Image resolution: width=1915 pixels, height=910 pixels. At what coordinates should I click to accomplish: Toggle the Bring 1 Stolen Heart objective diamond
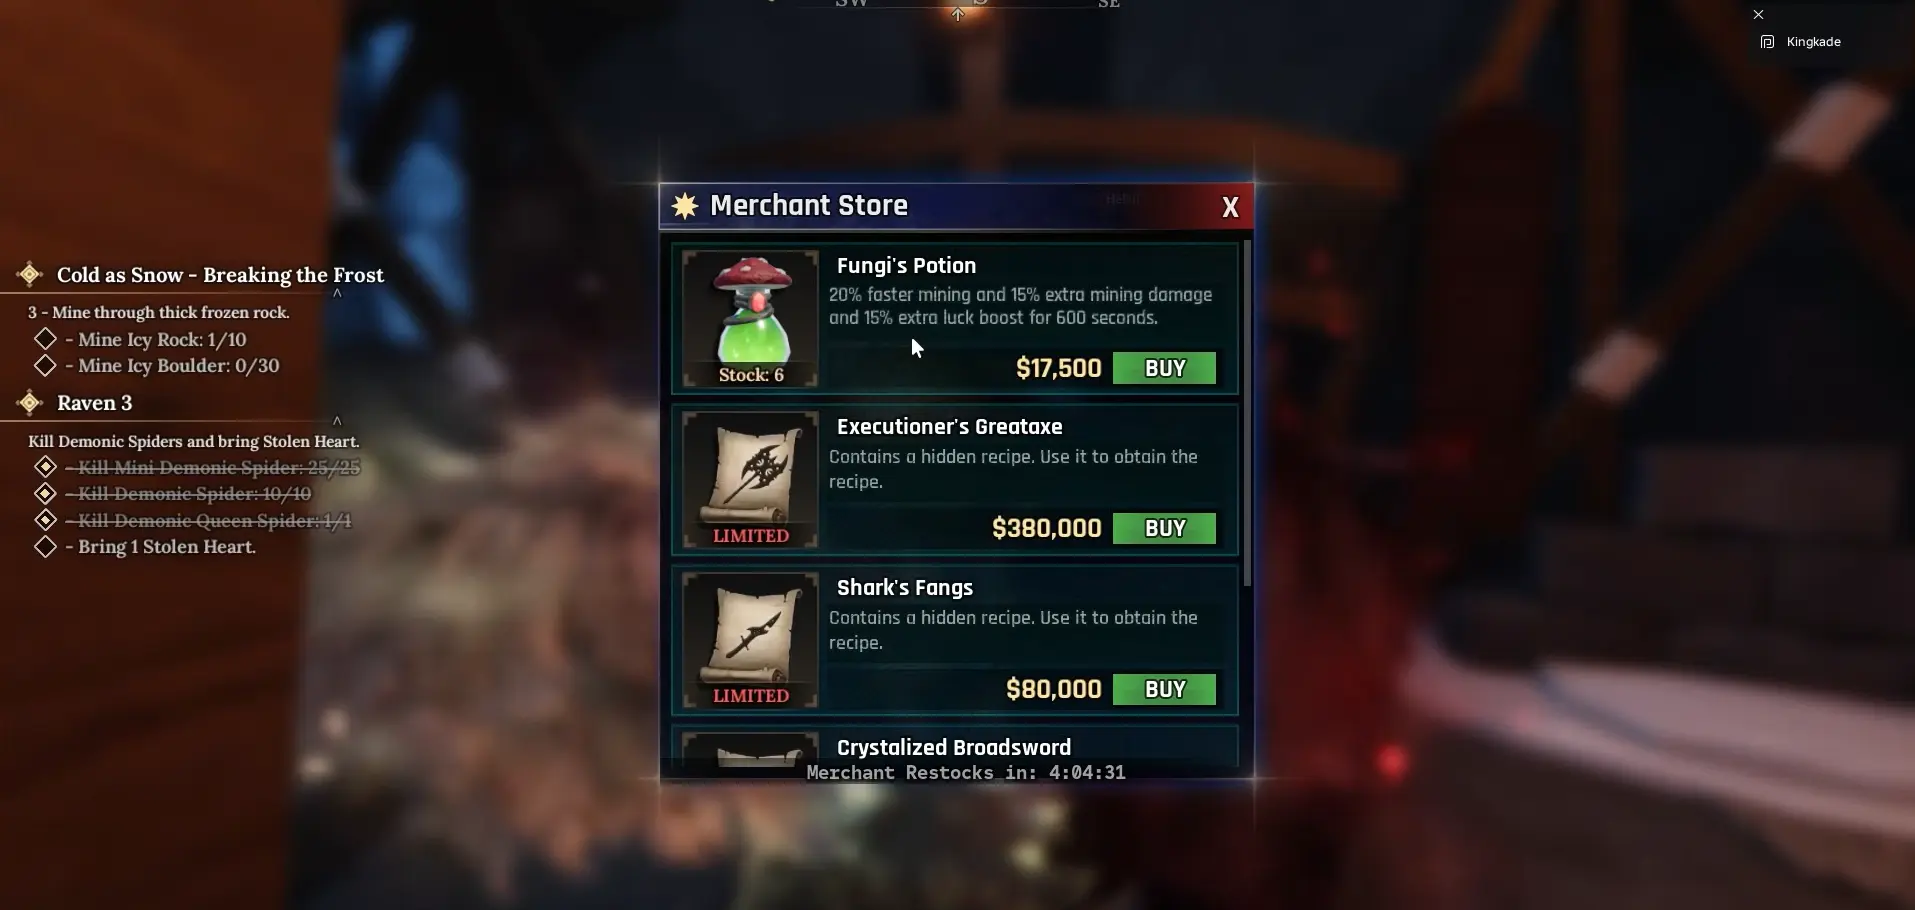click(45, 546)
